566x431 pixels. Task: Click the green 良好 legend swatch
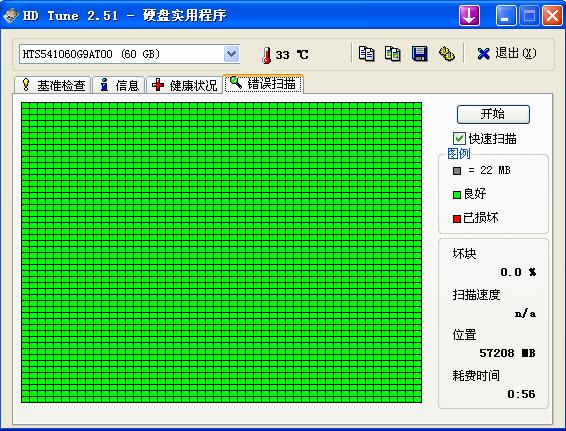click(x=457, y=195)
